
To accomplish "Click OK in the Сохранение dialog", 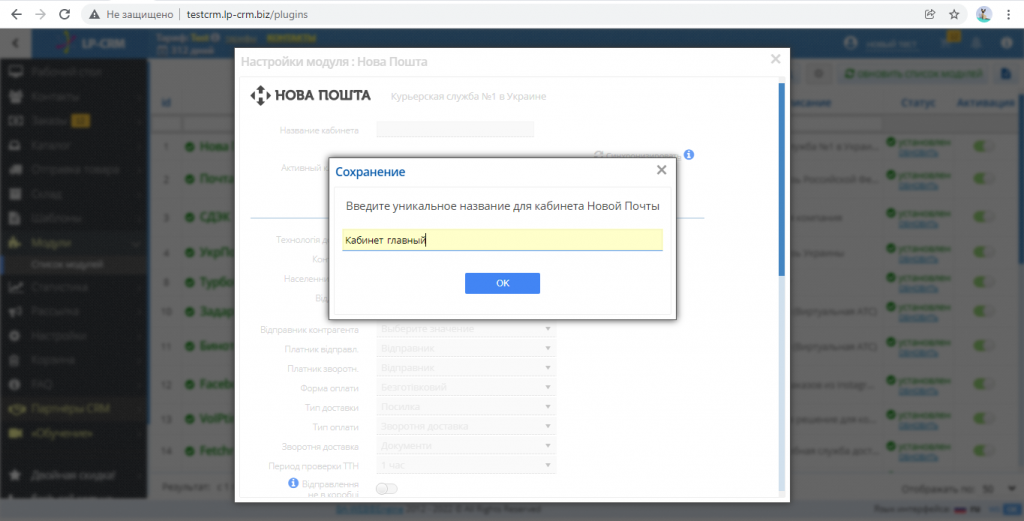I will pyautogui.click(x=502, y=283).
